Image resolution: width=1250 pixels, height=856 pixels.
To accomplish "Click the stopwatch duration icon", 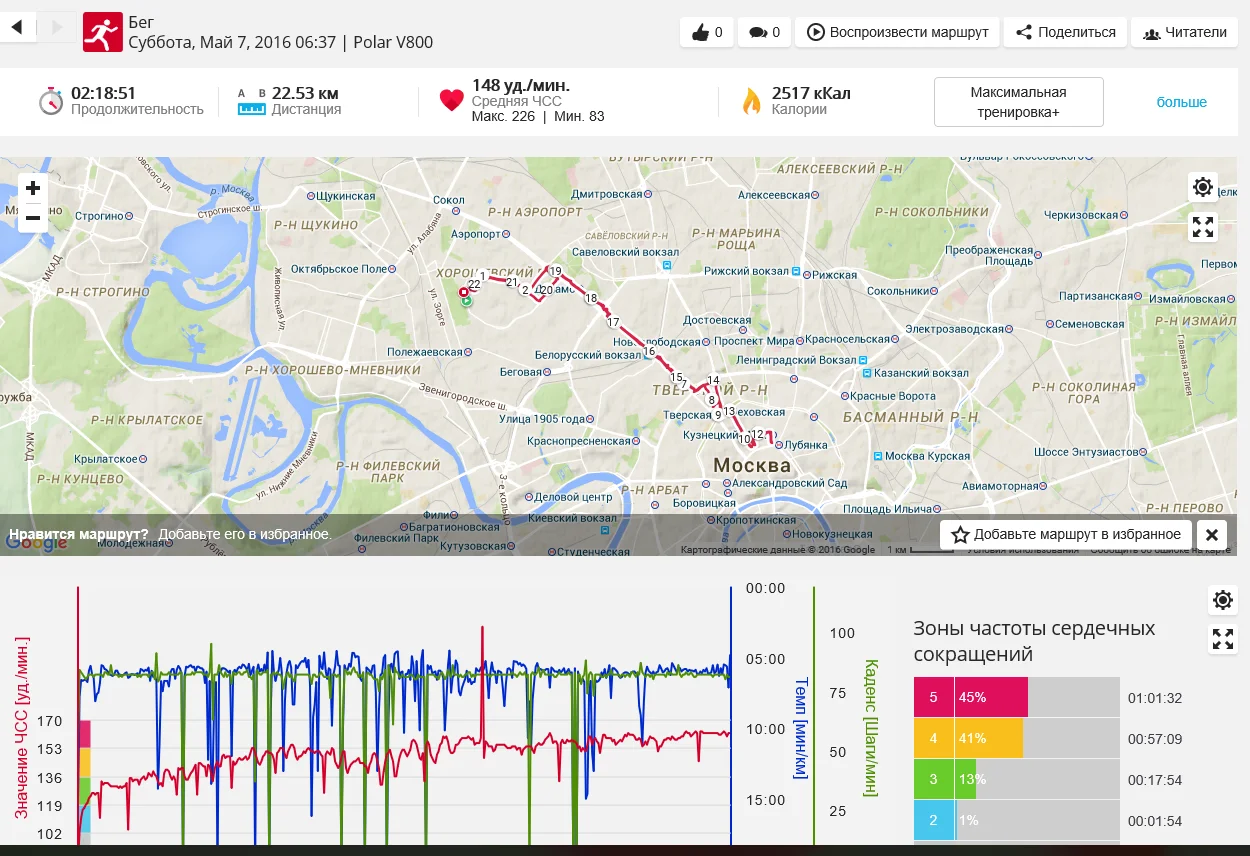I will [51, 101].
